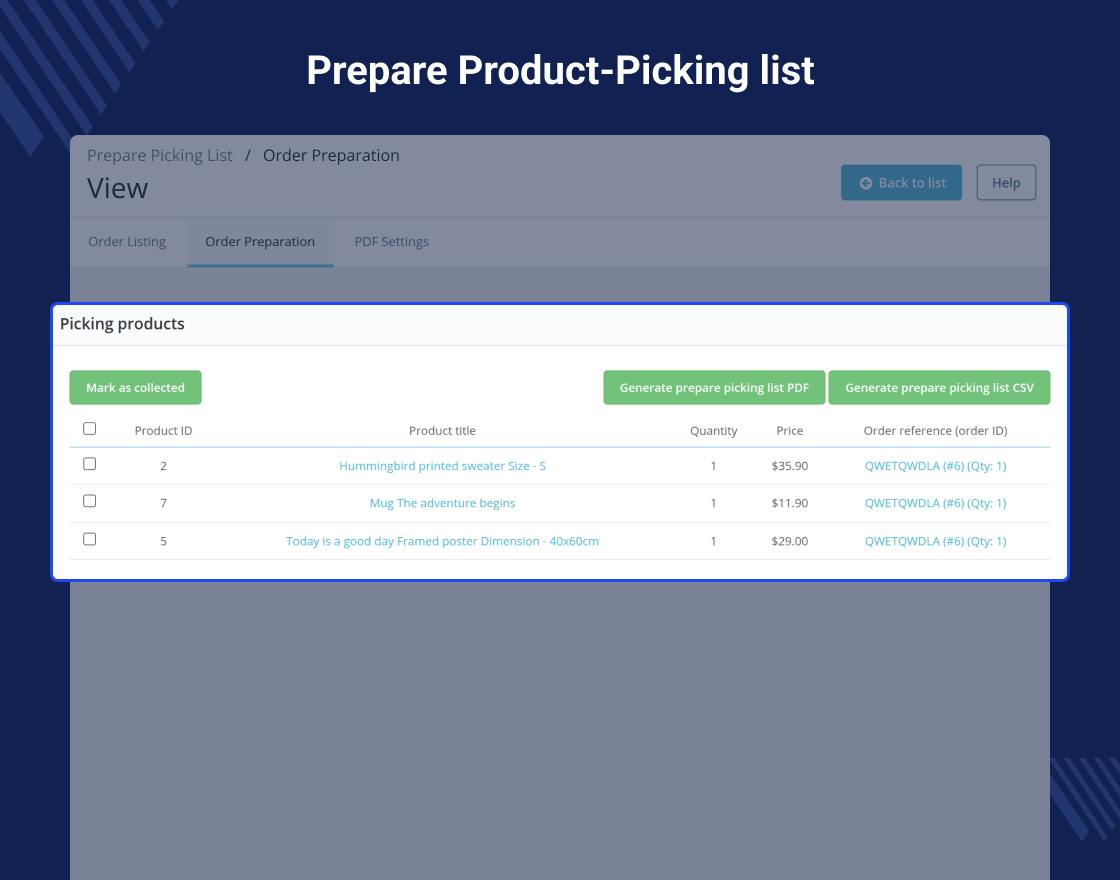Click the $35.90 price cell
Image resolution: width=1120 pixels, height=880 pixels.
789,466
